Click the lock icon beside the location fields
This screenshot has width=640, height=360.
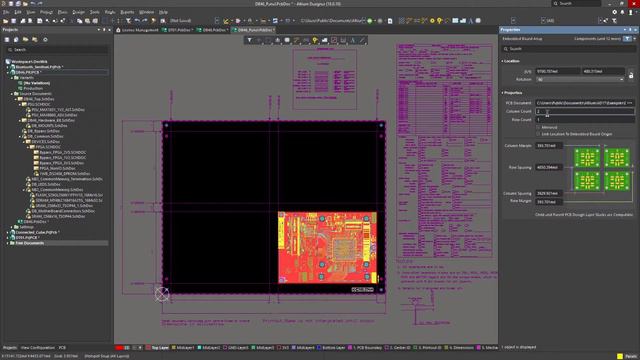click(631, 75)
